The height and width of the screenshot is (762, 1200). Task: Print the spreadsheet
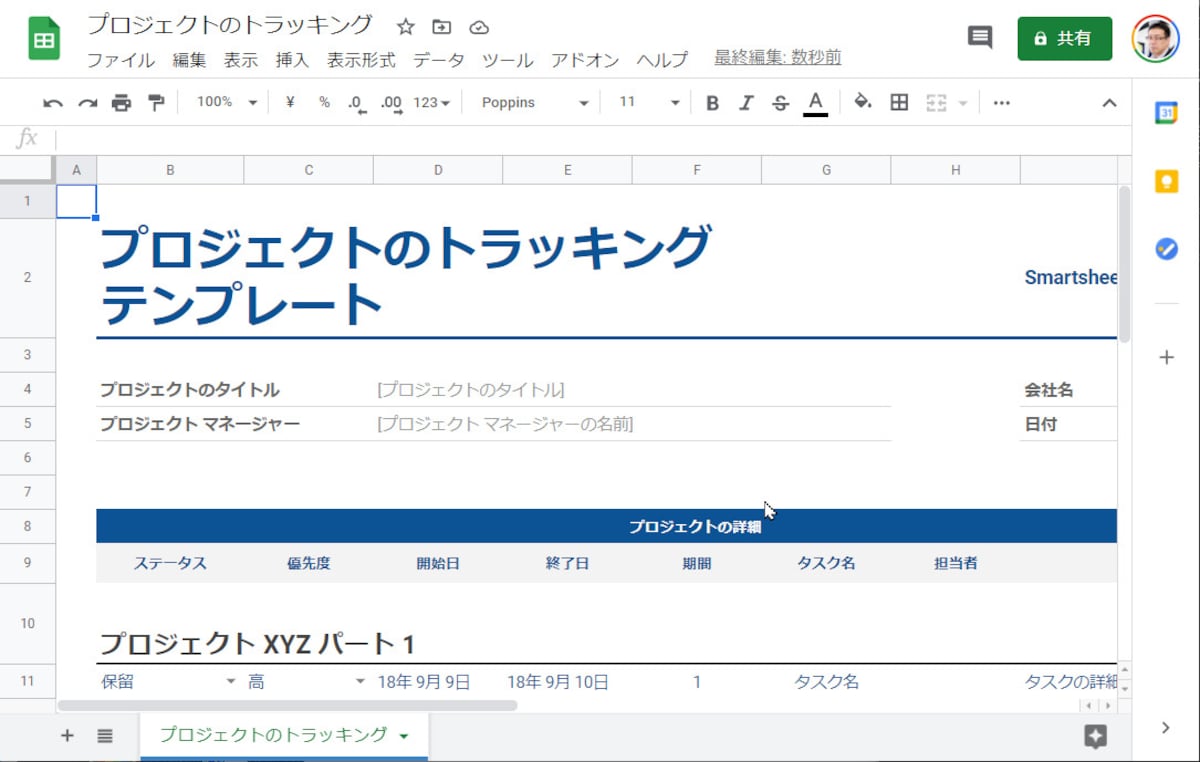[x=121, y=102]
